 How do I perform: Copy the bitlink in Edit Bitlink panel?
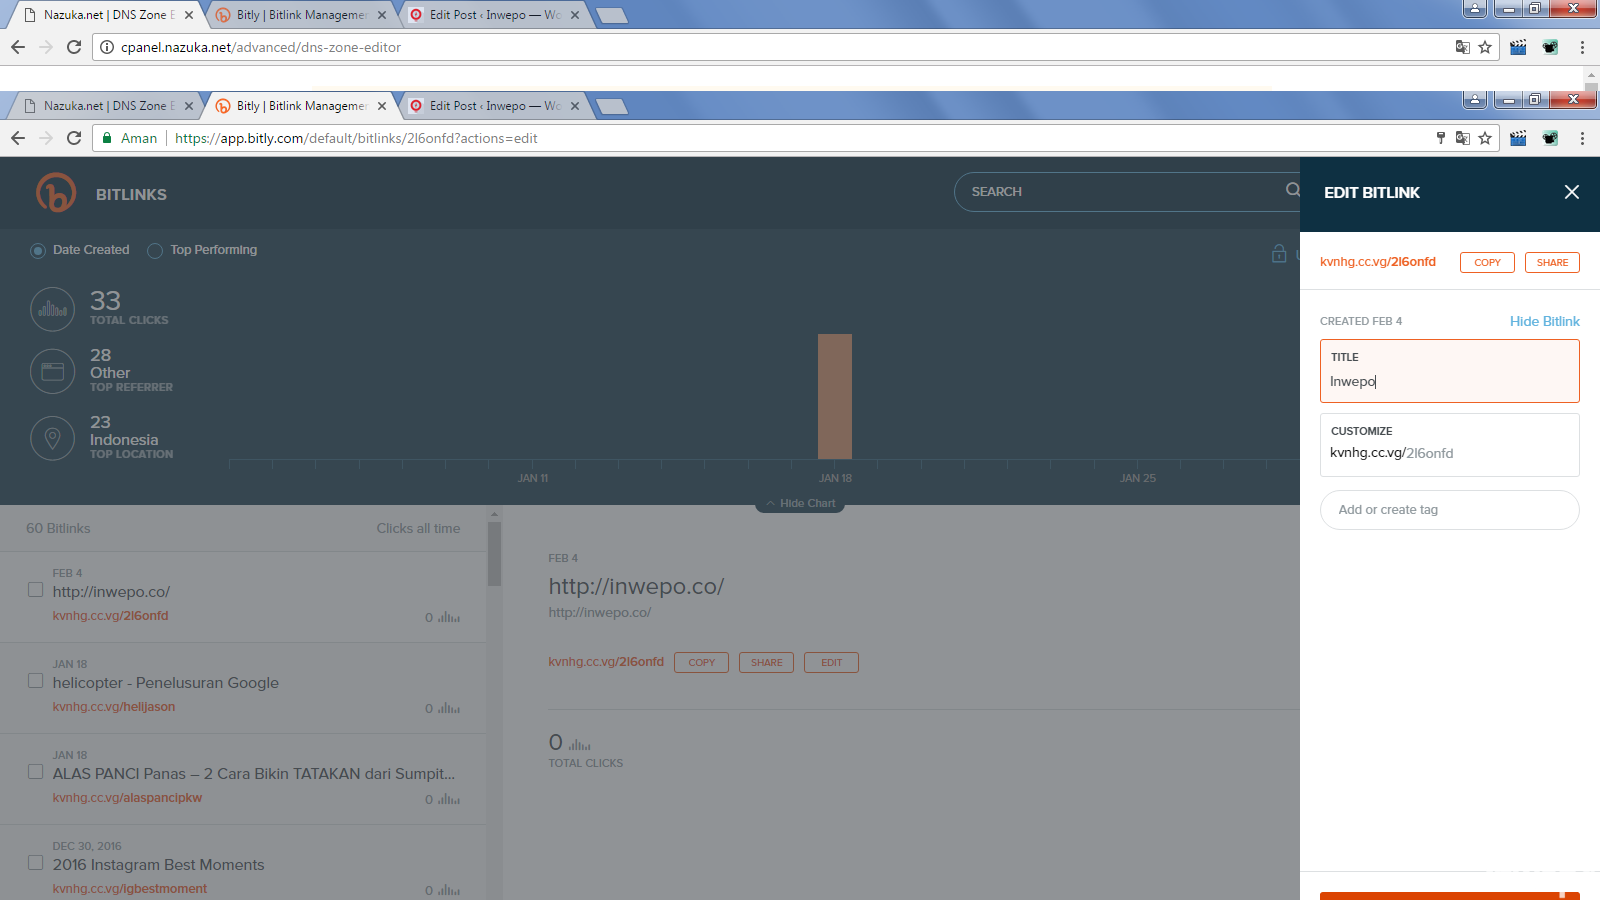coord(1487,262)
